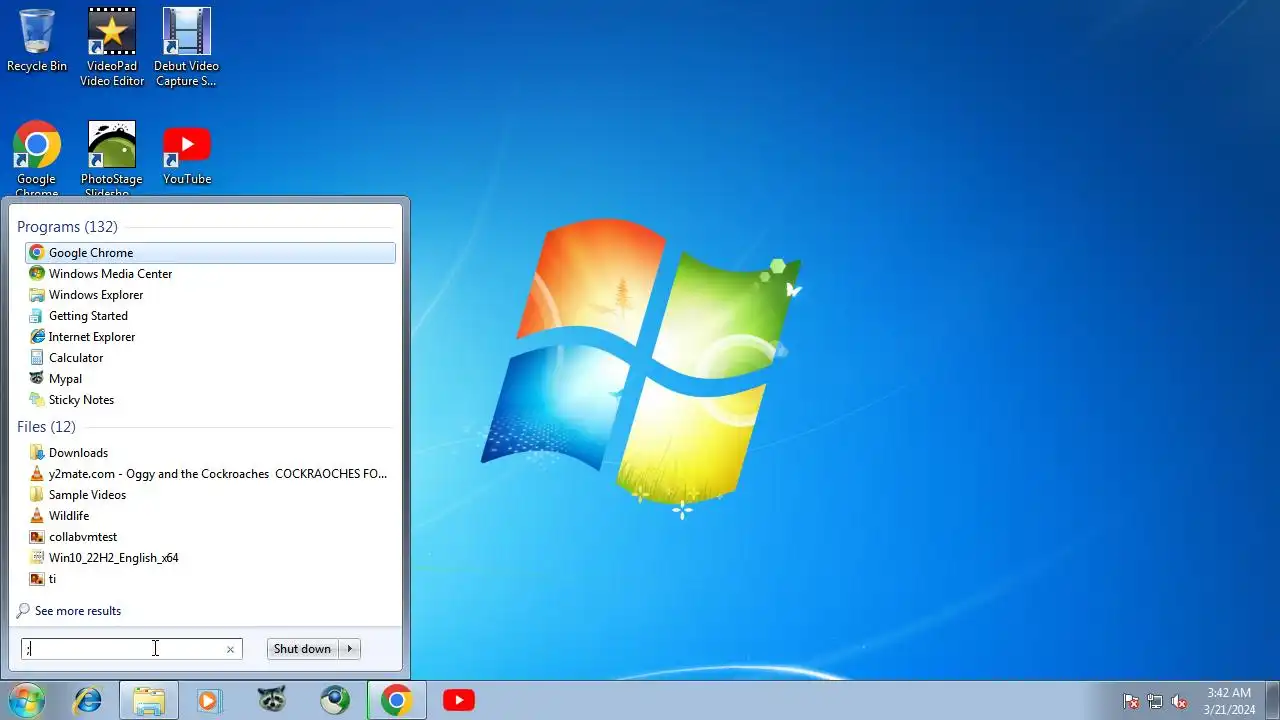Image resolution: width=1280 pixels, height=720 pixels.
Task: Open the YouTube icon in the taskbar
Action: click(459, 701)
